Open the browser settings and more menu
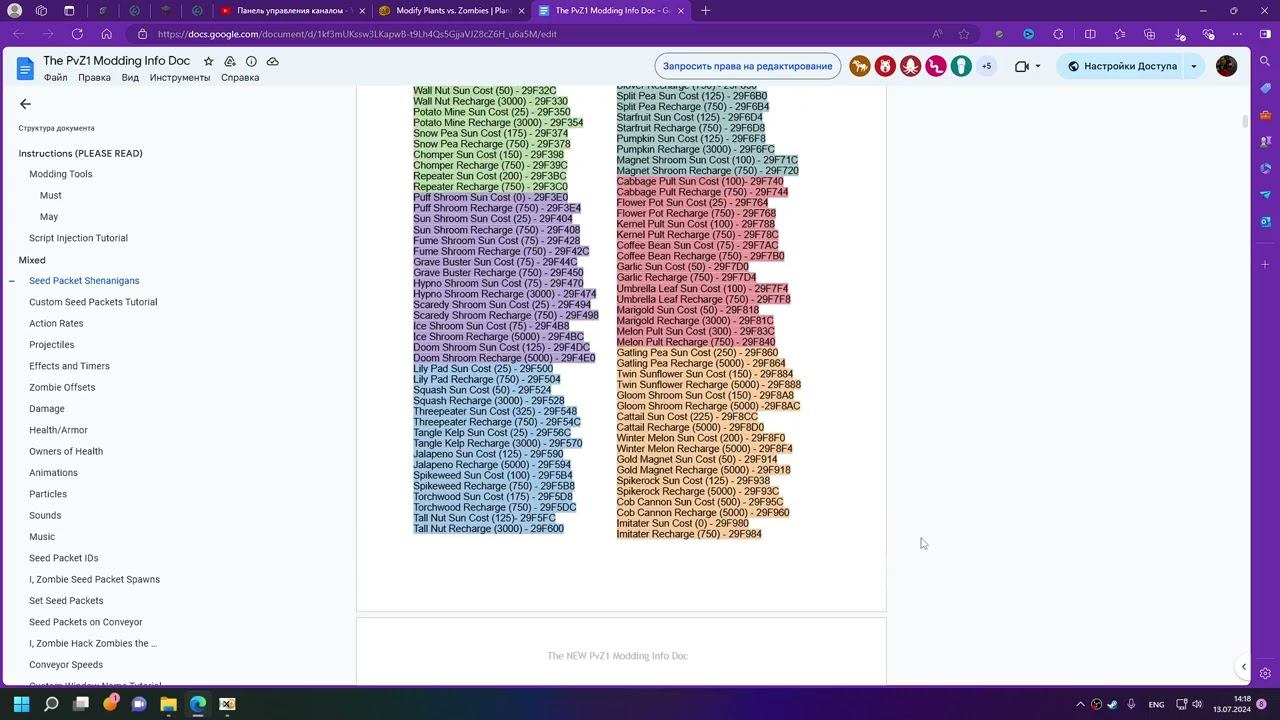The width and height of the screenshot is (1280, 720). (1237, 34)
